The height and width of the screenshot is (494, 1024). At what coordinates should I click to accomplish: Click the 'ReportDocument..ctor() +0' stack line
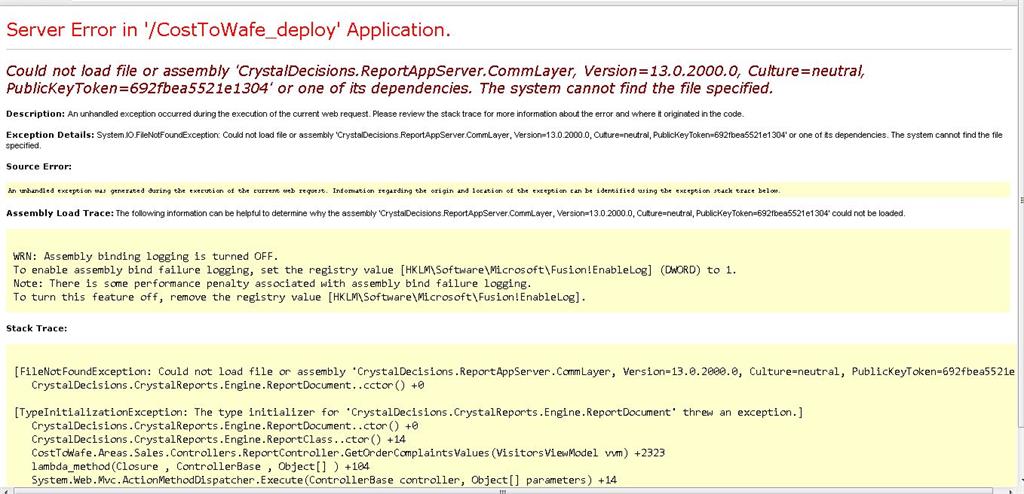pyautogui.click(x=225, y=426)
